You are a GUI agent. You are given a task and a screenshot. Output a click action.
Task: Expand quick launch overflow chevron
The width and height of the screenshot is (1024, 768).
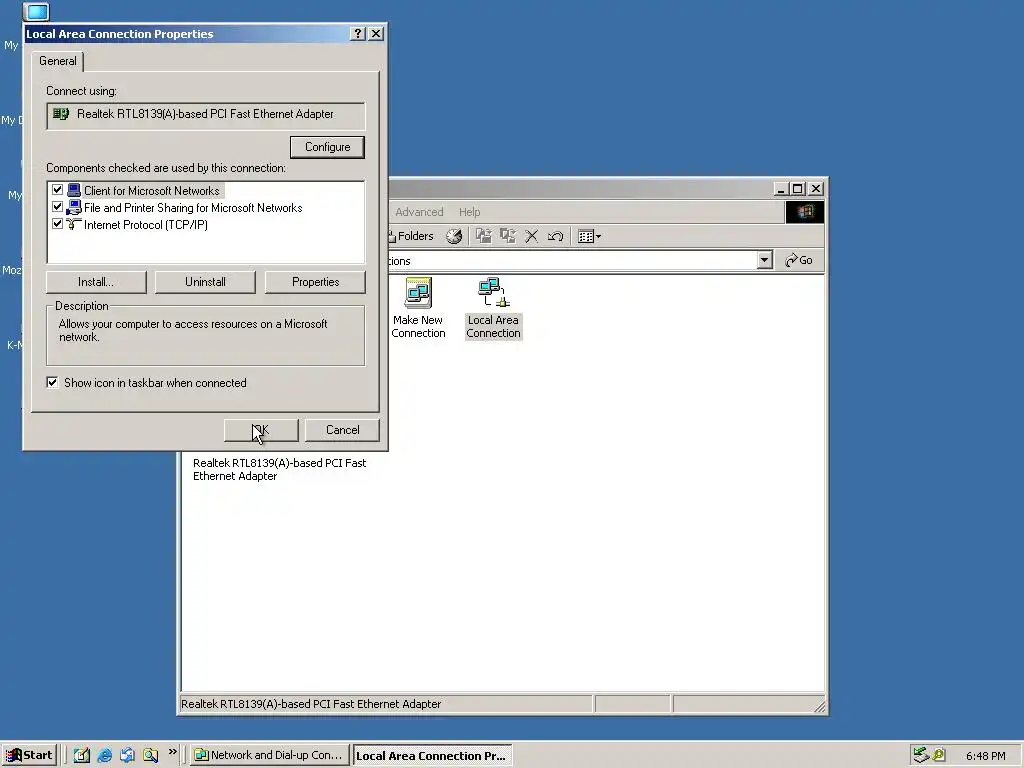click(172, 752)
